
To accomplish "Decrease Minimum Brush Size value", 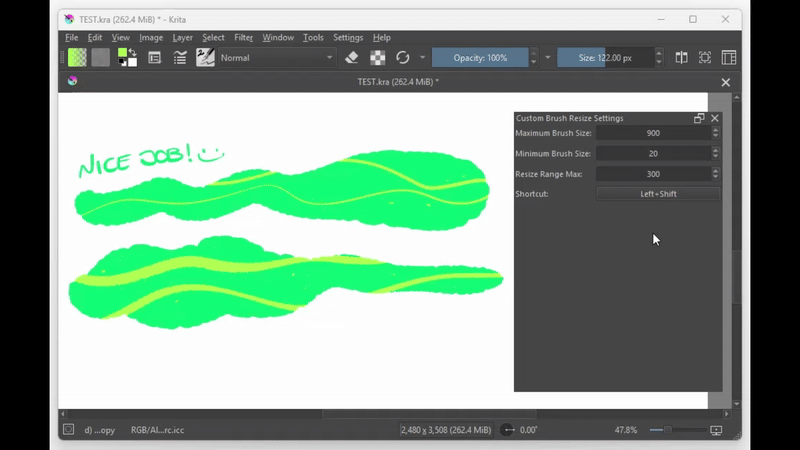I will 715,157.
